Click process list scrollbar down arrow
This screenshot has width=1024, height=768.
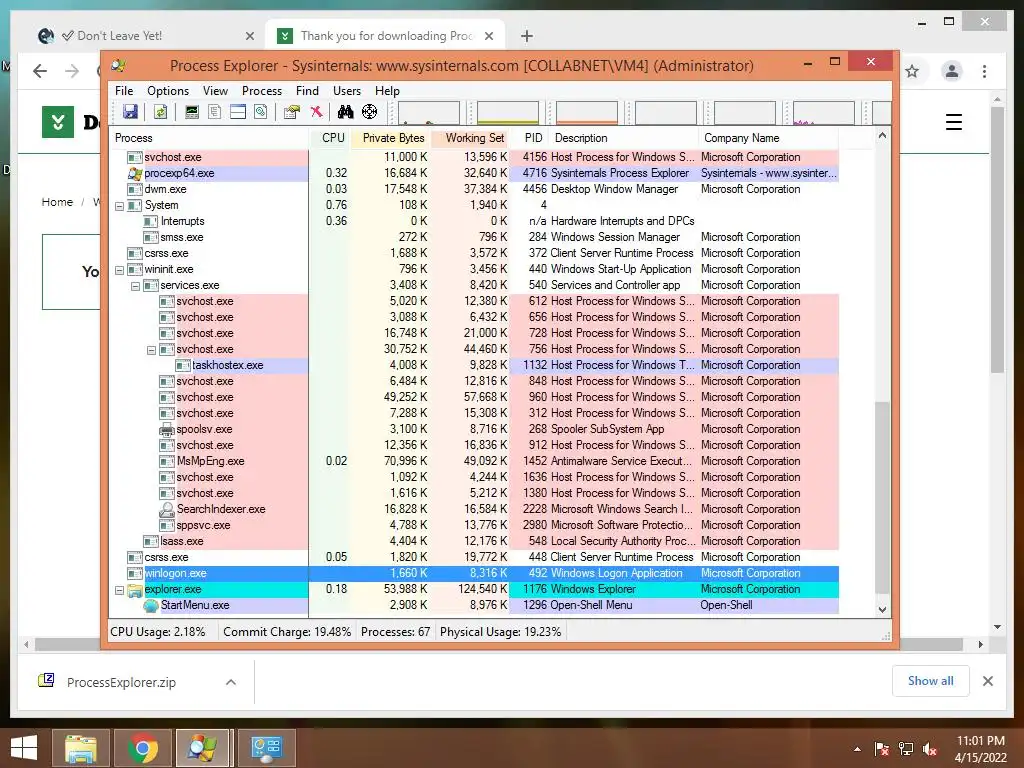pos(882,609)
